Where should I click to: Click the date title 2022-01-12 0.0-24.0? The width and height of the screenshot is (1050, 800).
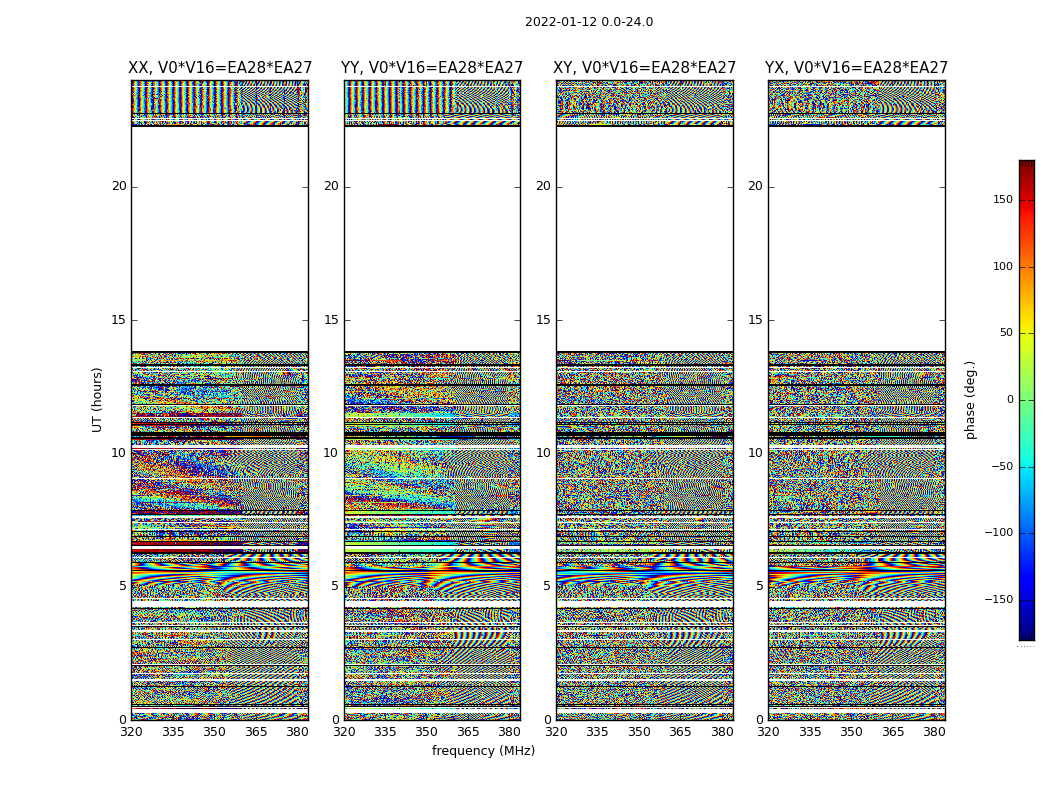pyautogui.click(x=589, y=22)
